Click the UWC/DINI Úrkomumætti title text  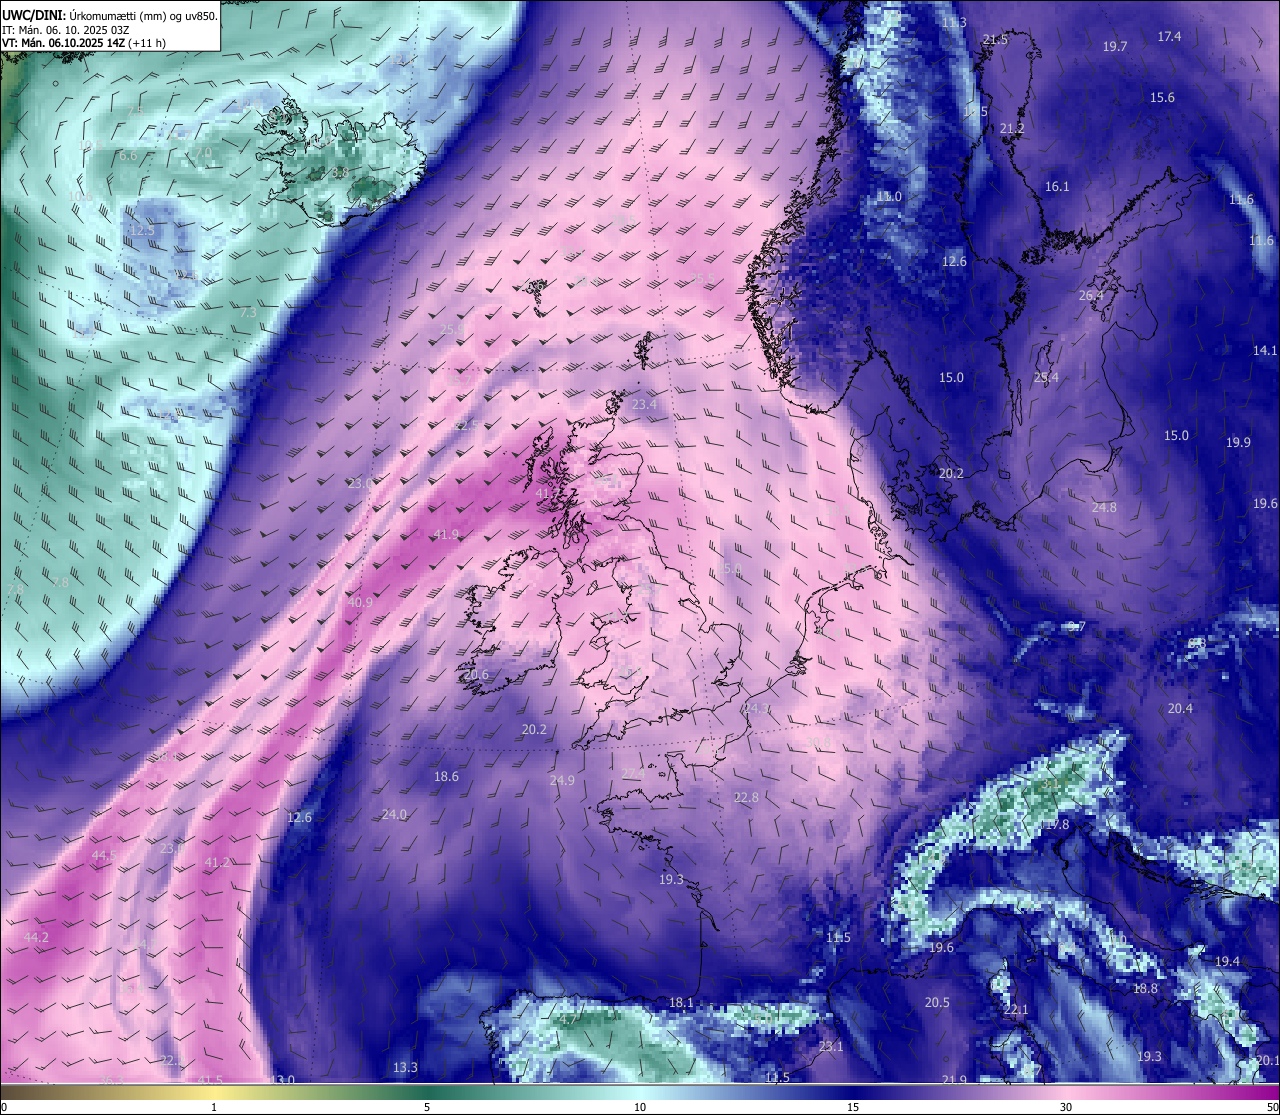click(x=110, y=15)
